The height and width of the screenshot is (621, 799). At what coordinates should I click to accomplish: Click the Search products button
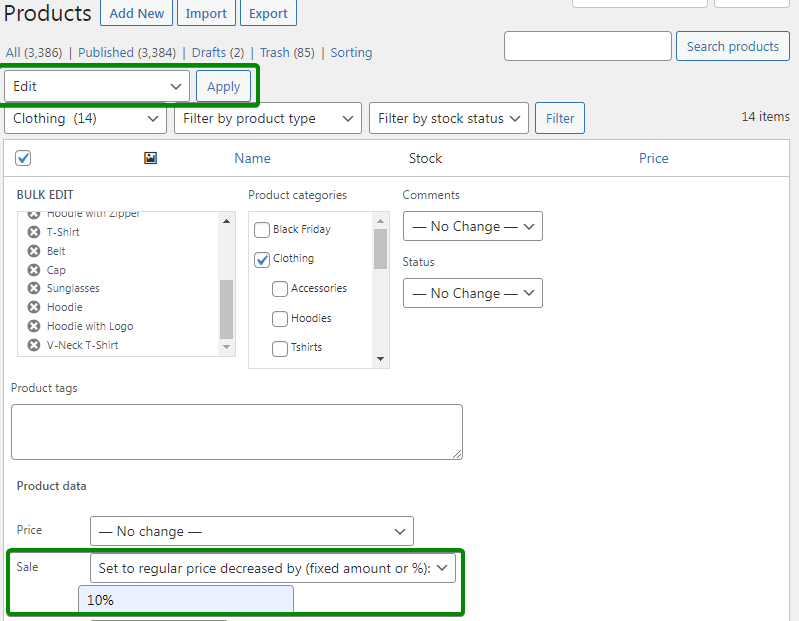732,46
